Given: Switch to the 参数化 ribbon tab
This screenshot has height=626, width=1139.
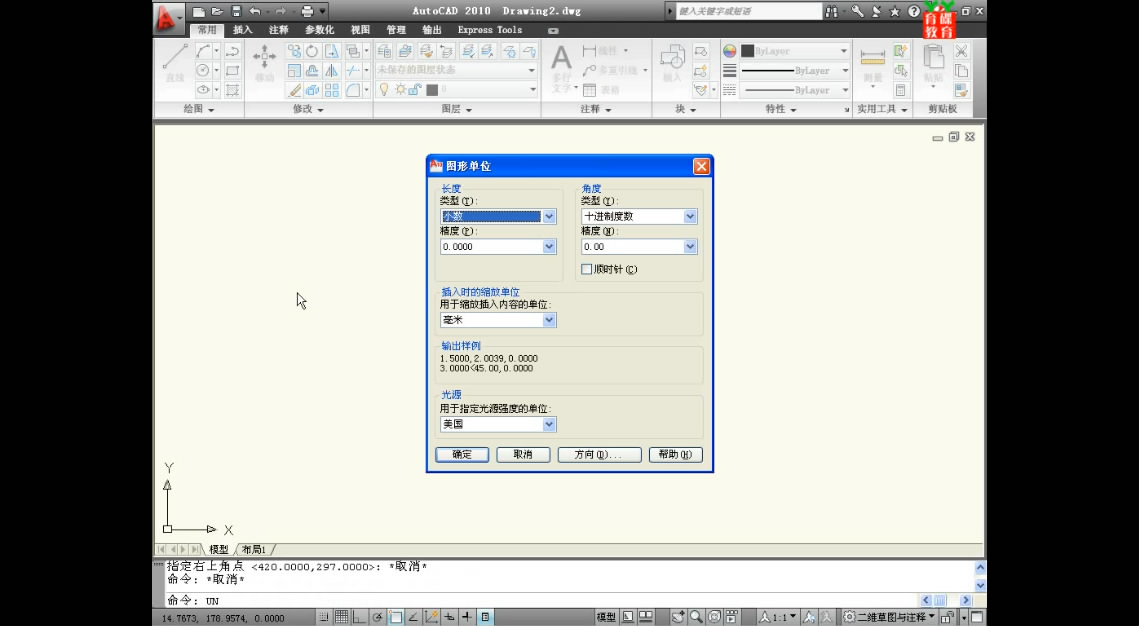Looking at the screenshot, I should point(320,30).
